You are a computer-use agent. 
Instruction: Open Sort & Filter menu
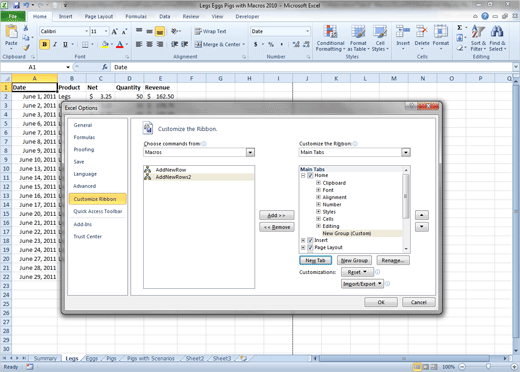[478, 38]
